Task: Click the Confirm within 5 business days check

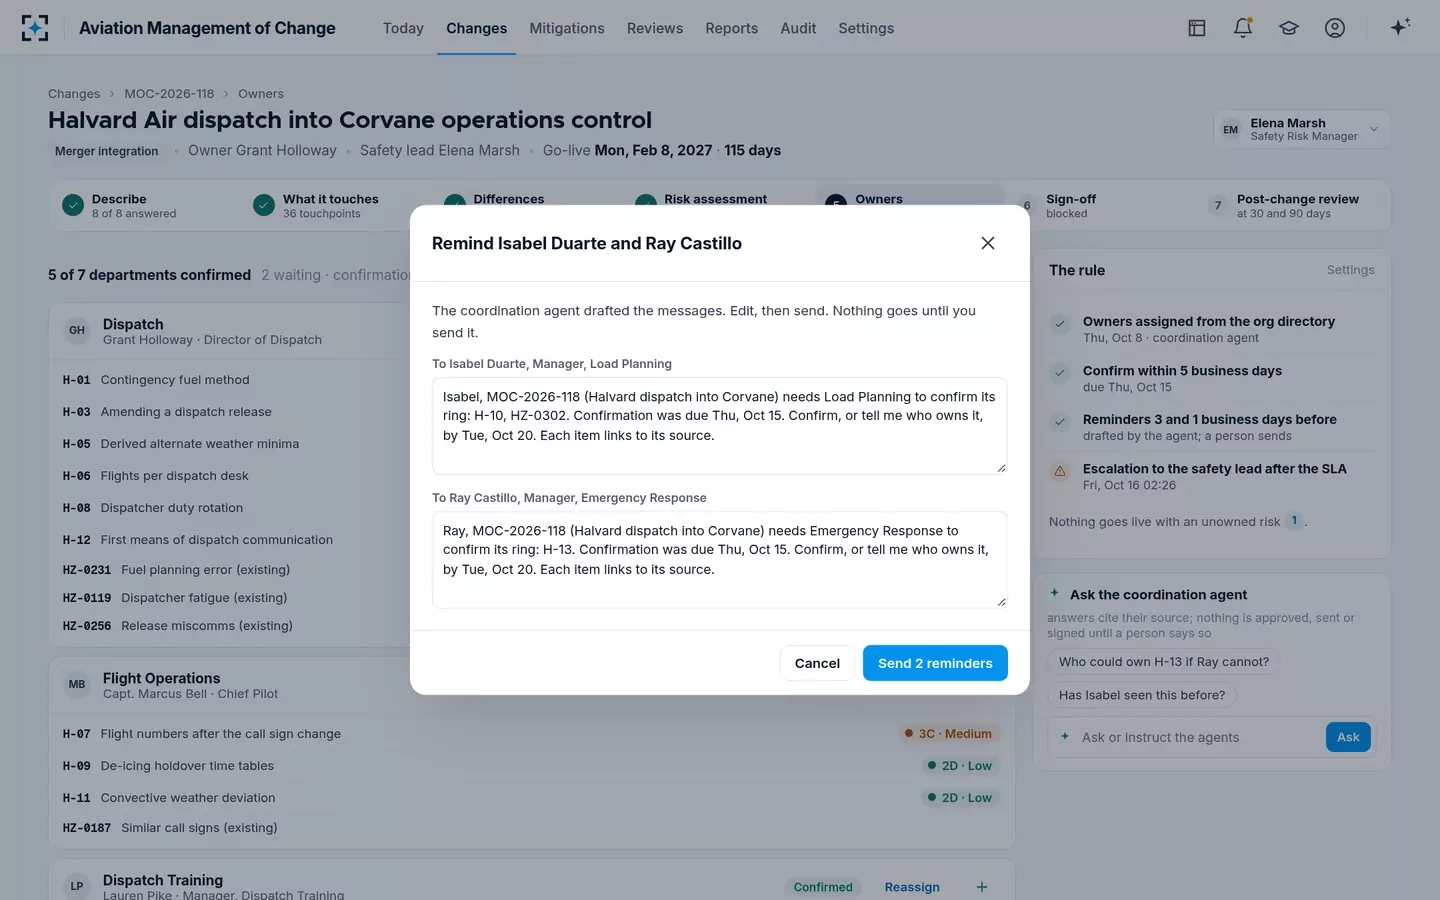Action: [x=1060, y=373]
